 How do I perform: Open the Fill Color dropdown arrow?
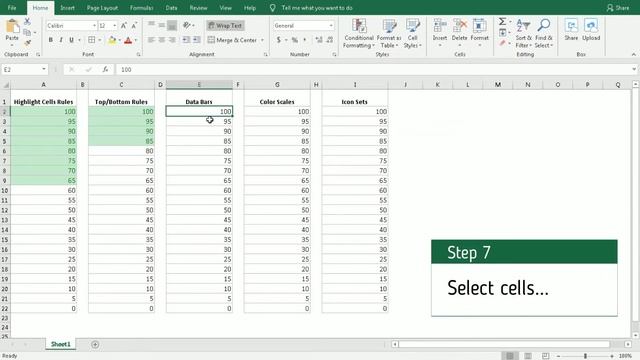[x=119, y=40]
